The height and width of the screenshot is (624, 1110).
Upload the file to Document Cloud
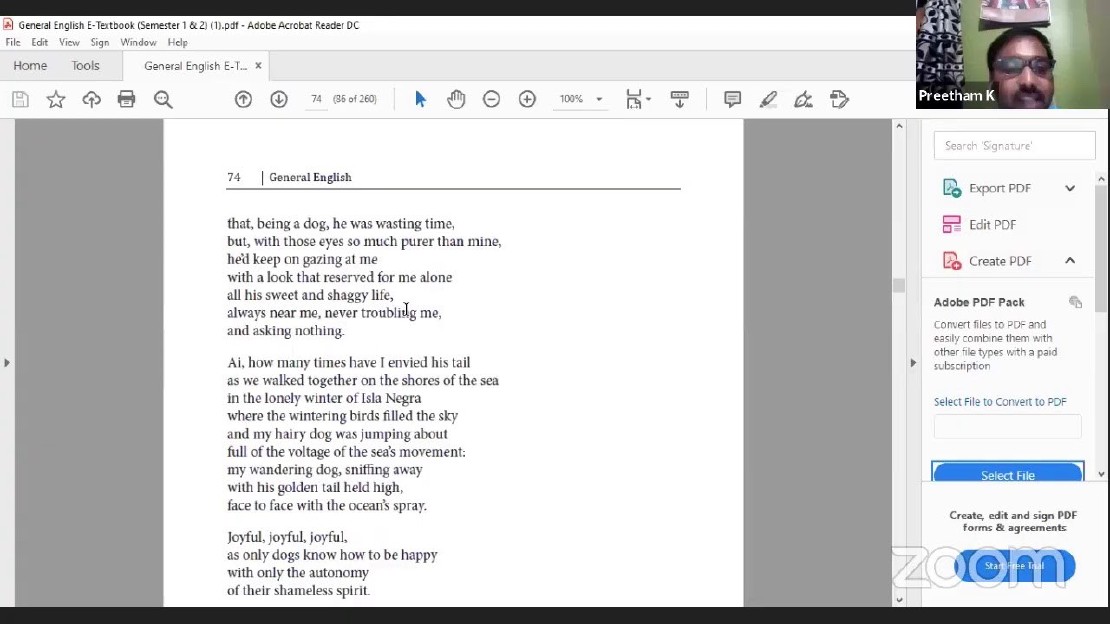(91, 99)
